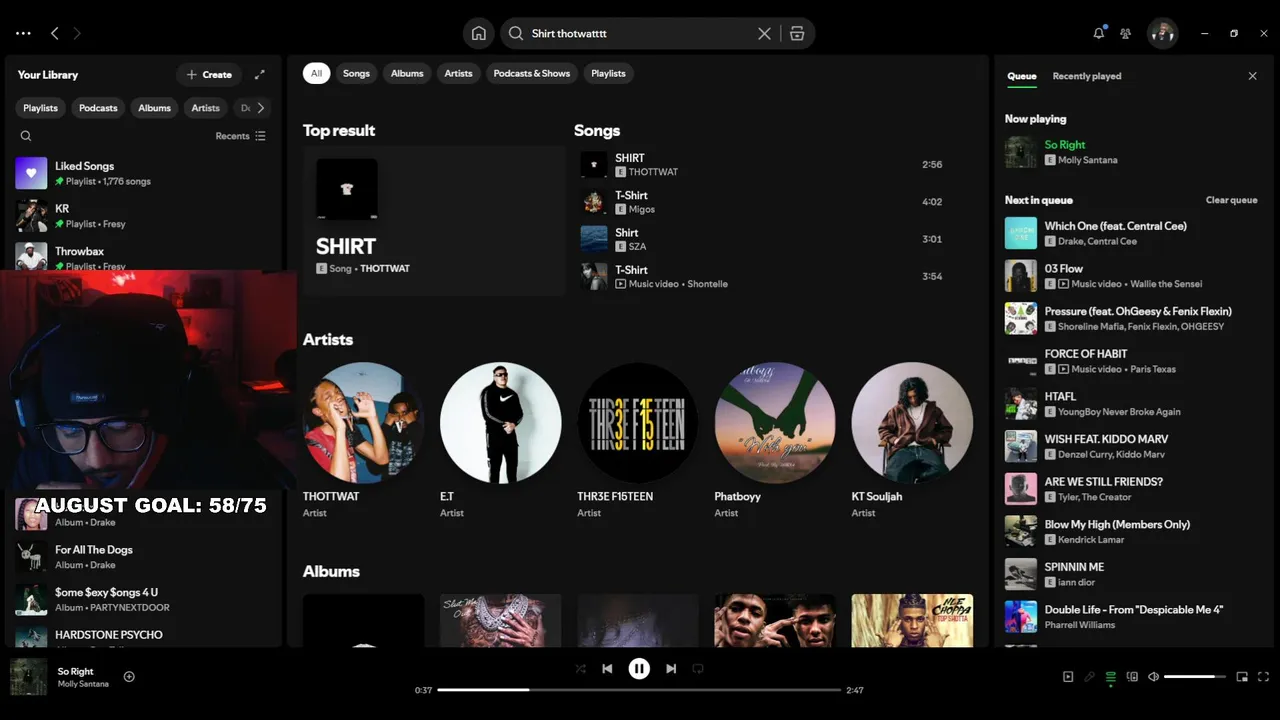Screen dimensions: 1280x720
Task: Open the Home page icon
Action: 479,33
